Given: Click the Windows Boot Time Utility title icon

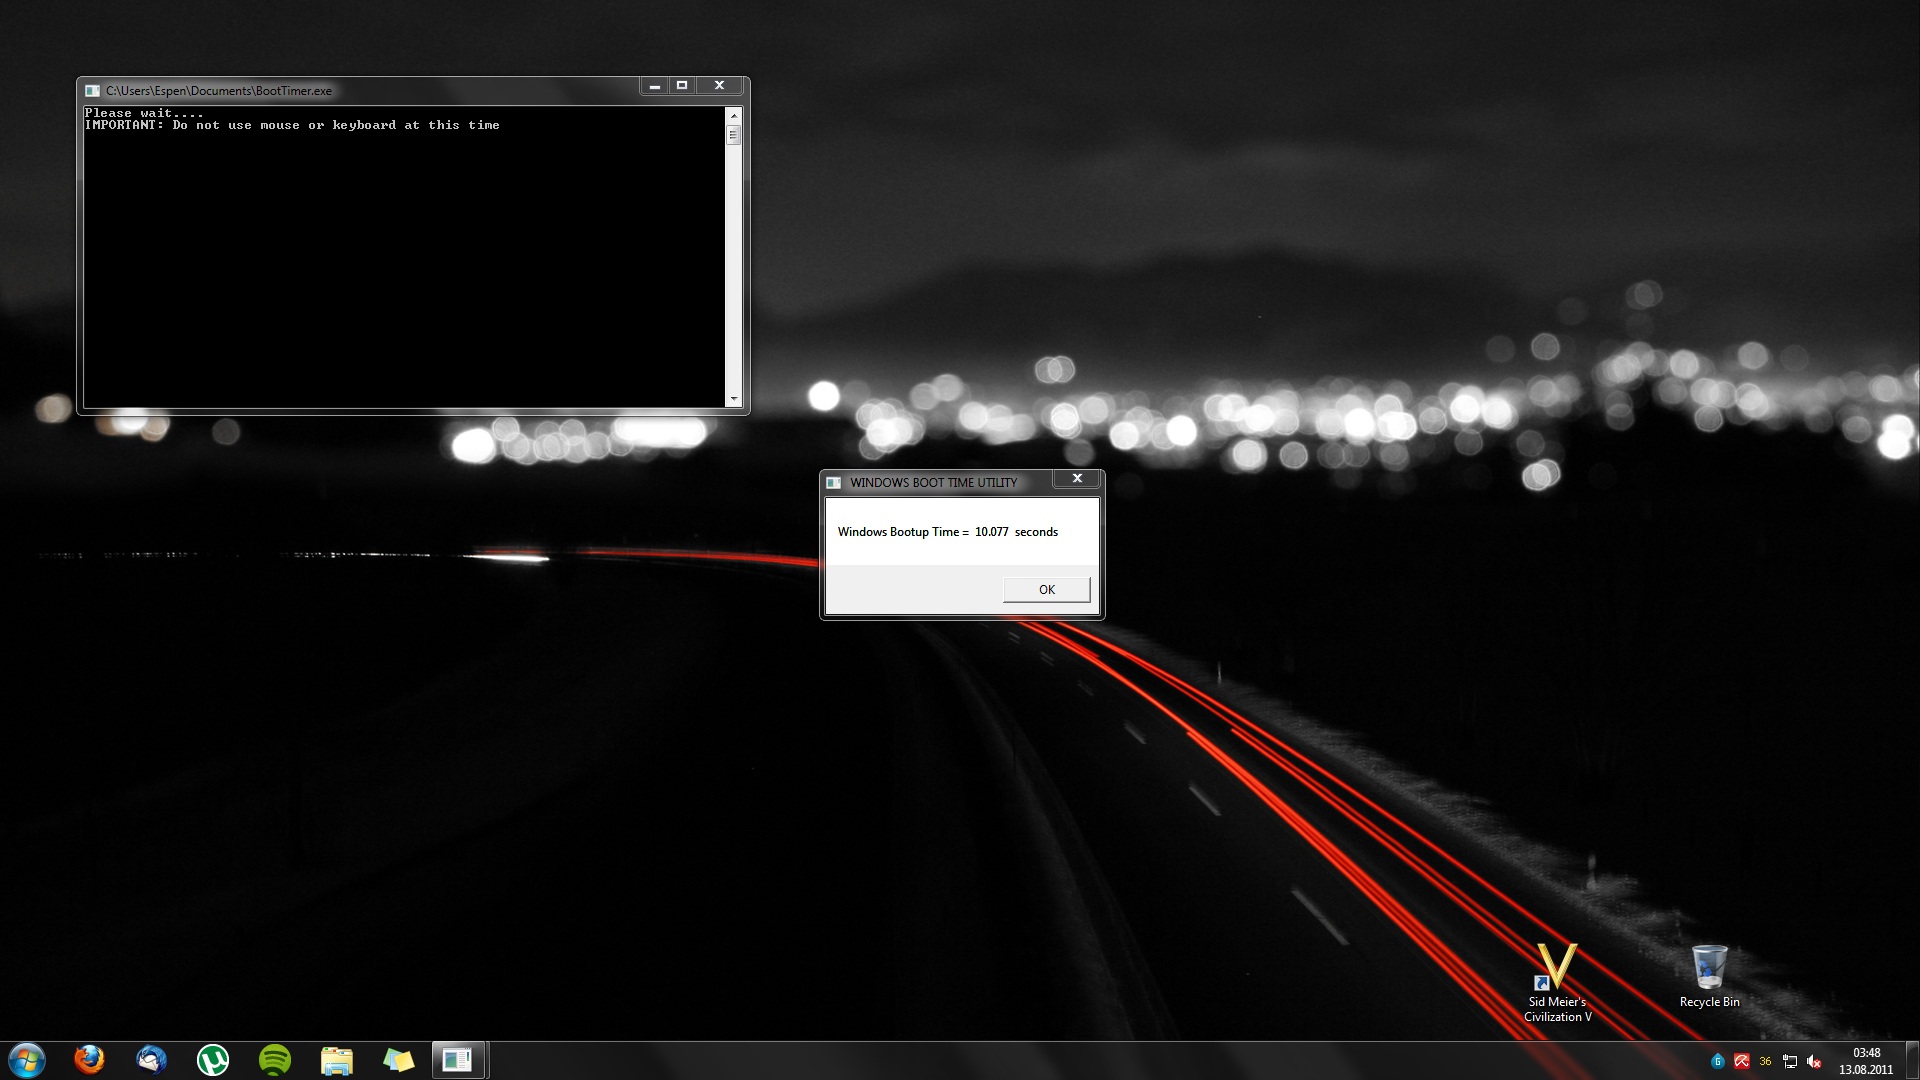Looking at the screenshot, I should (833, 483).
